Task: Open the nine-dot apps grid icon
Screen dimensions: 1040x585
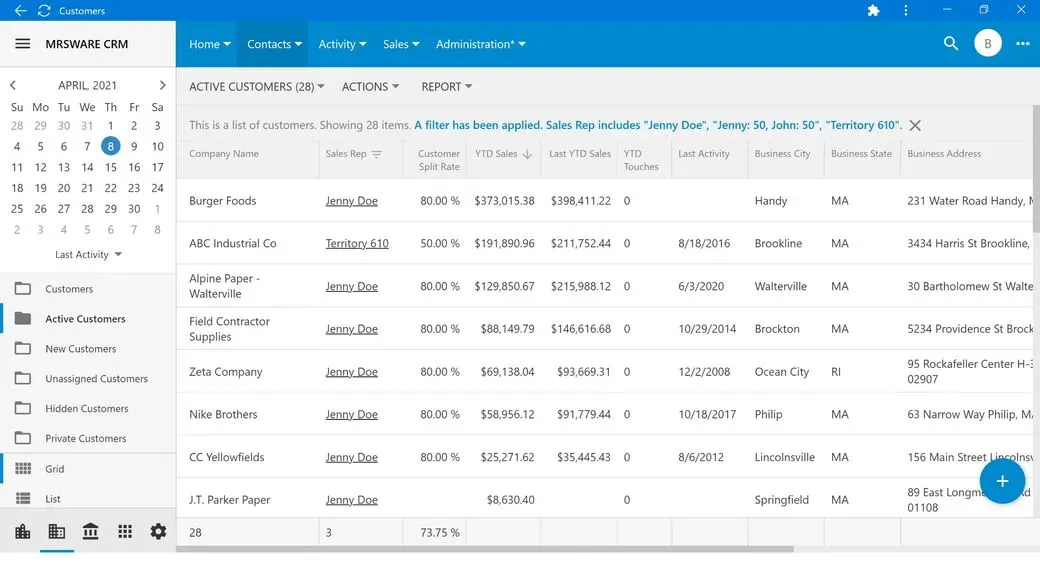Action: click(125, 532)
